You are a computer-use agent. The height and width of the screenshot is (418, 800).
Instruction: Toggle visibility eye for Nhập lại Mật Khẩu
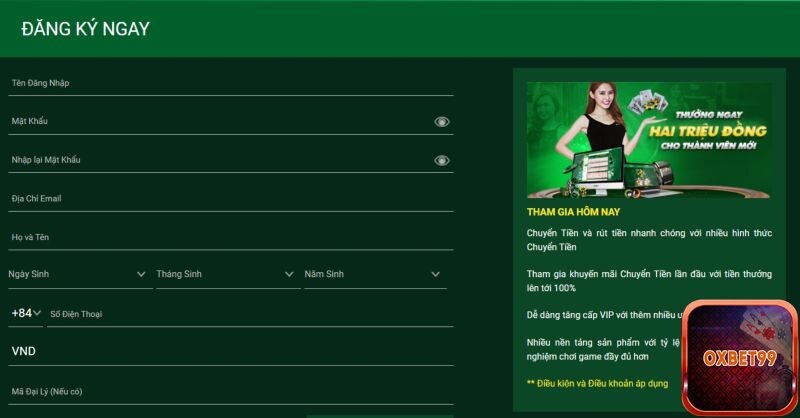tap(442, 160)
